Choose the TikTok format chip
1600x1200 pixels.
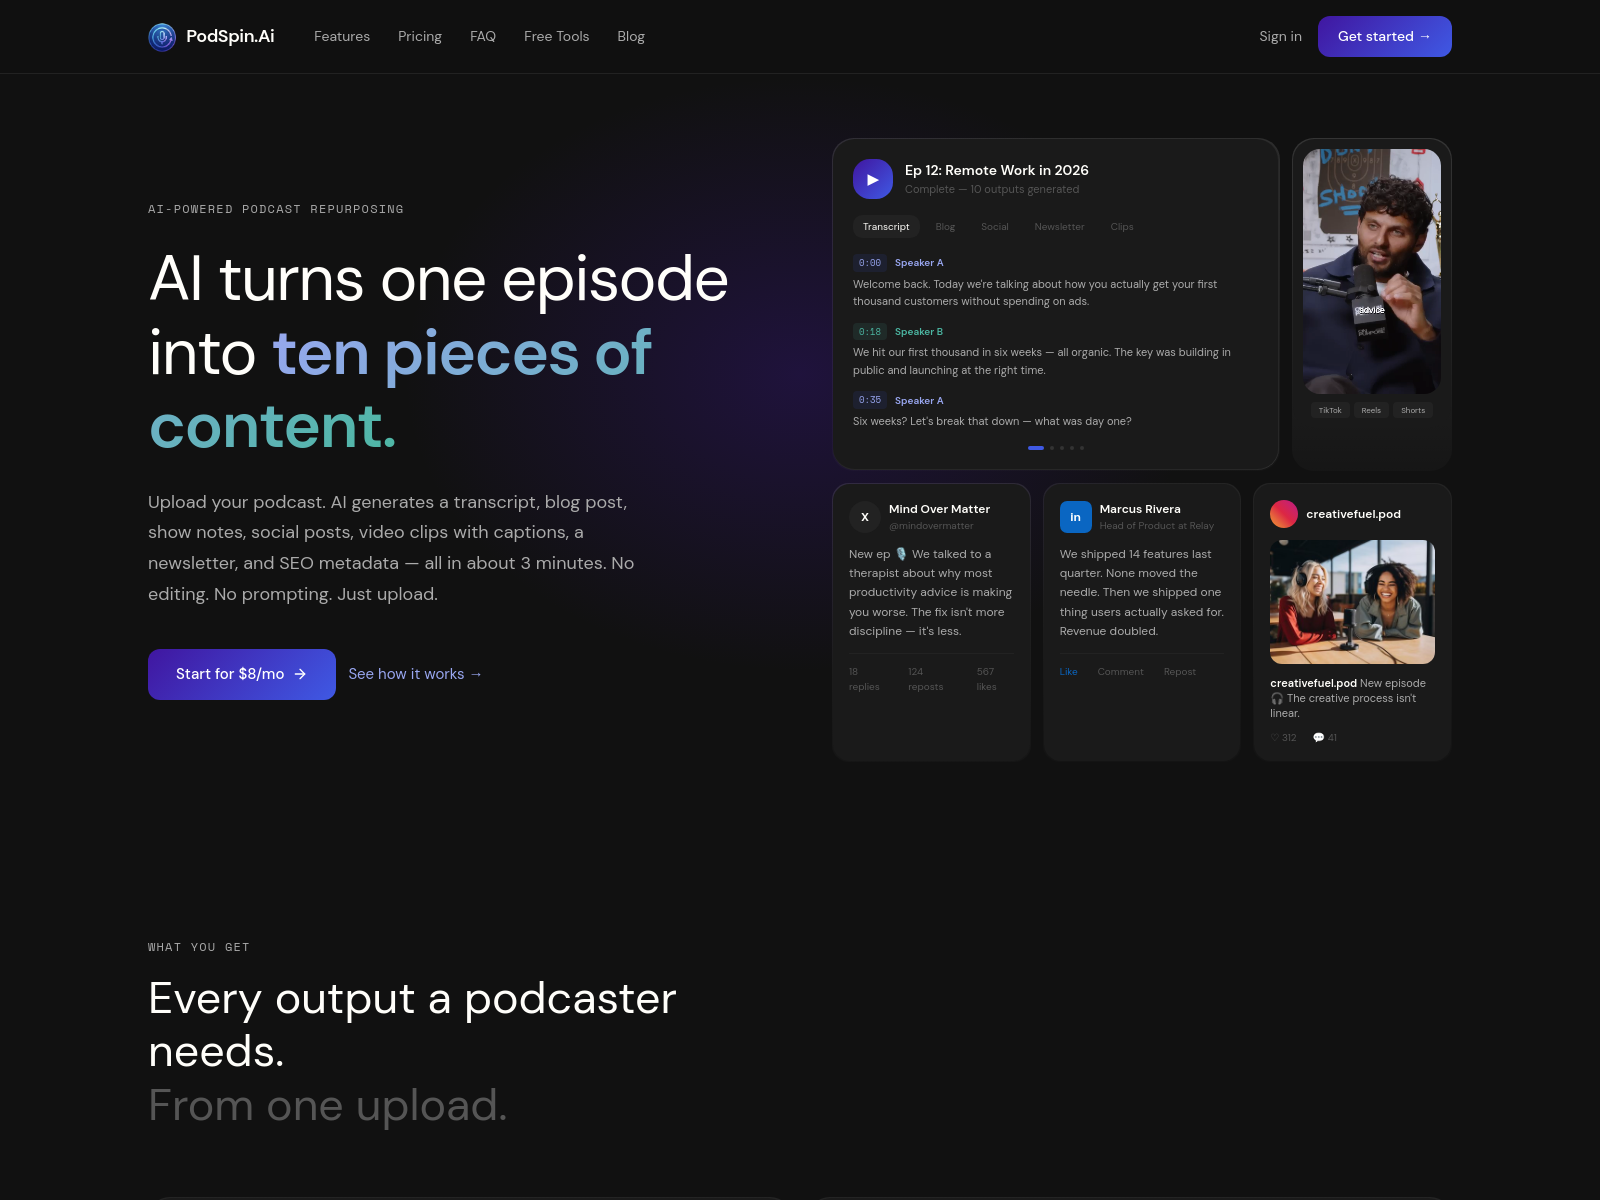point(1329,410)
